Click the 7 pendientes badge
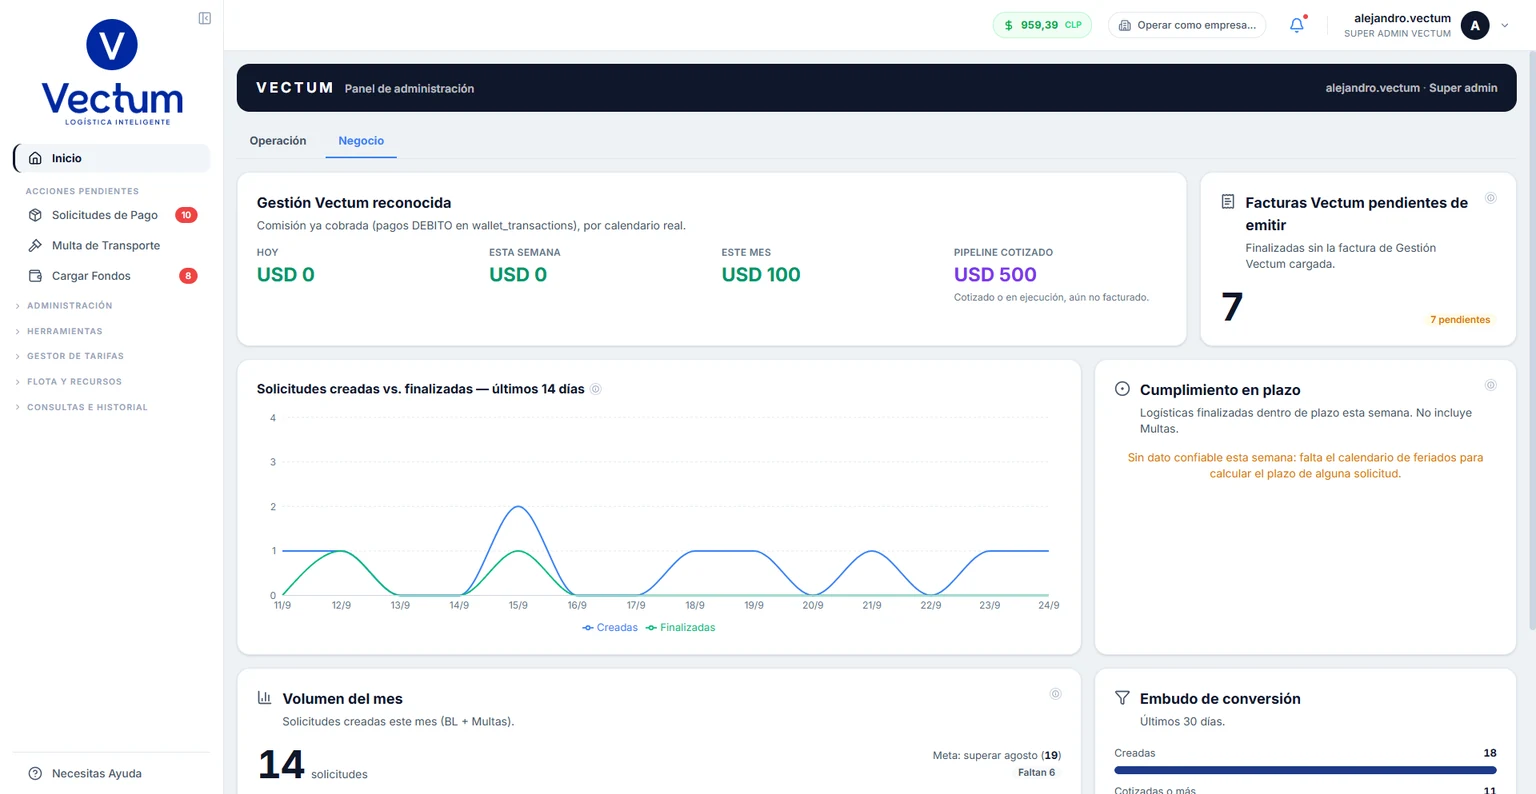The image size is (1536, 794). pos(1460,320)
